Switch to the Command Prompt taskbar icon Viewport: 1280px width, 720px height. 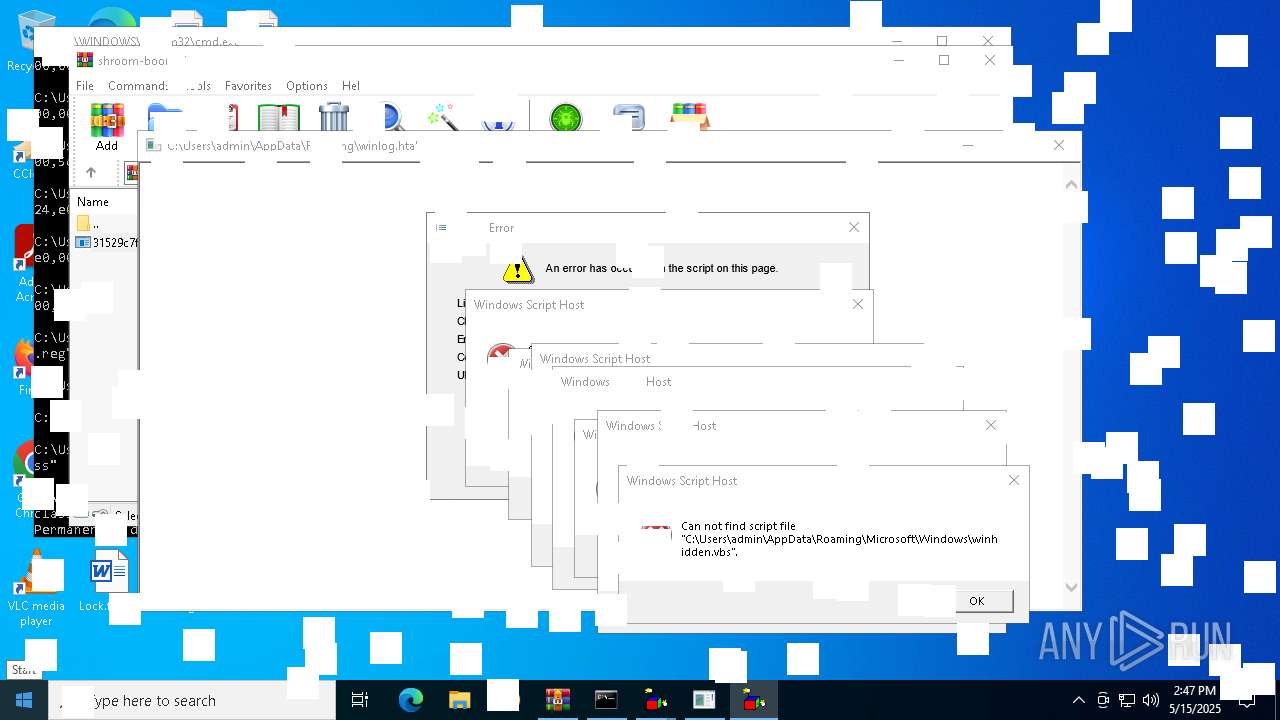(606, 700)
